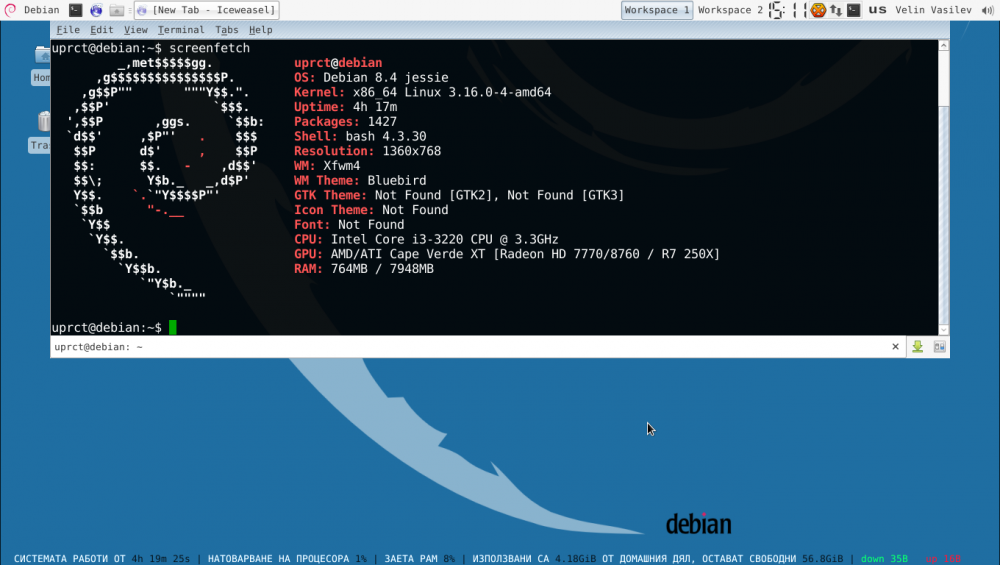The height and width of the screenshot is (565, 1000).
Task: Click the terminal scrollbar up arrow
Action: pos(943,45)
